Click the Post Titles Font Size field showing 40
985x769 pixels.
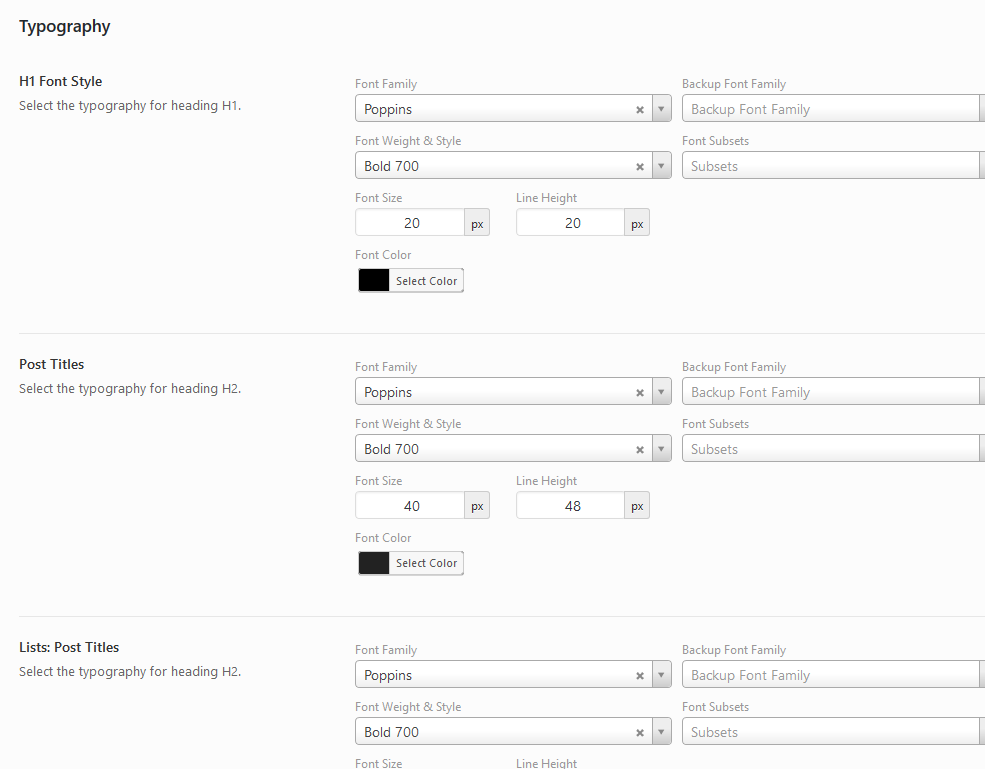(x=410, y=505)
